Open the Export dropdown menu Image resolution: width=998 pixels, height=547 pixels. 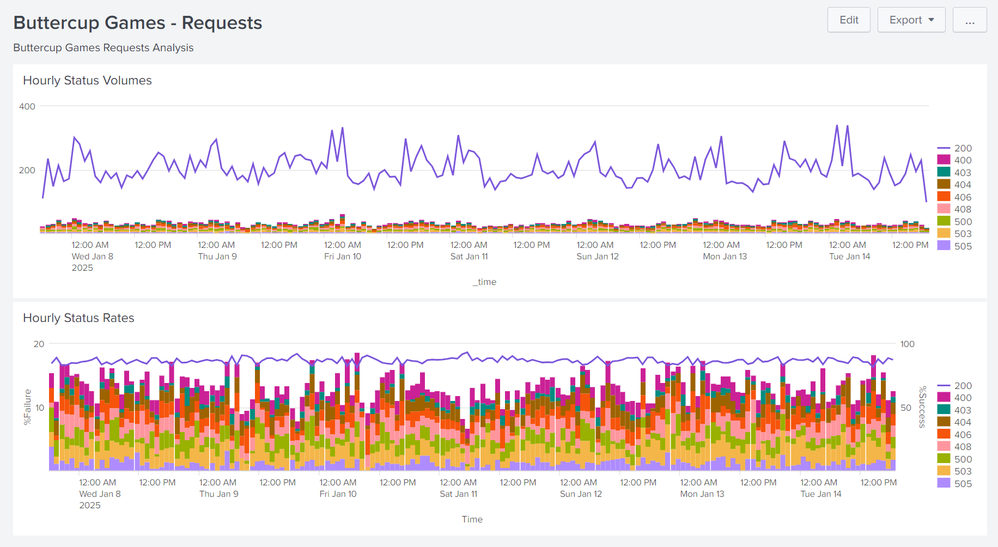pyautogui.click(x=911, y=20)
